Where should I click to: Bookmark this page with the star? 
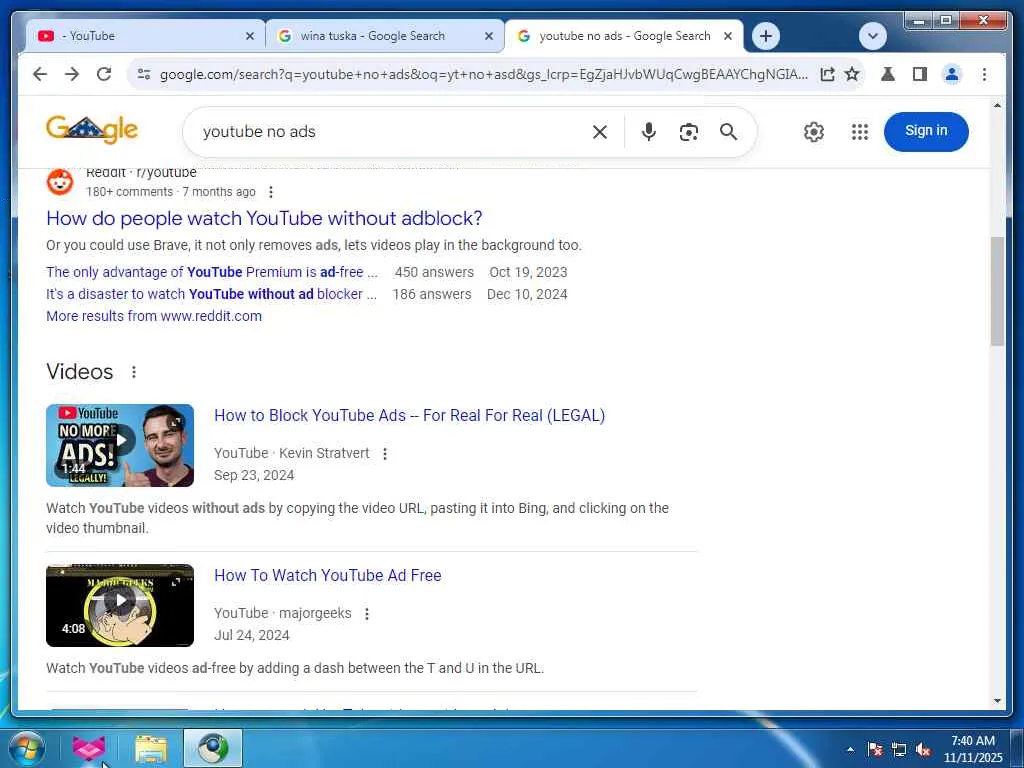tap(852, 74)
